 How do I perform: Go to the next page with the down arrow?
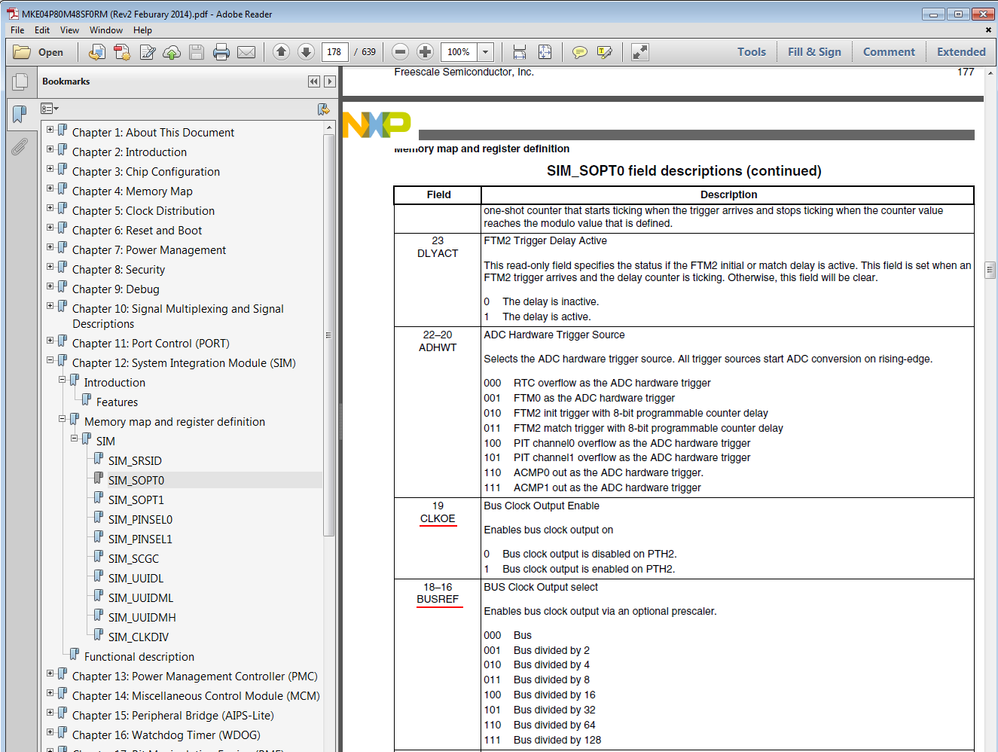pos(306,52)
